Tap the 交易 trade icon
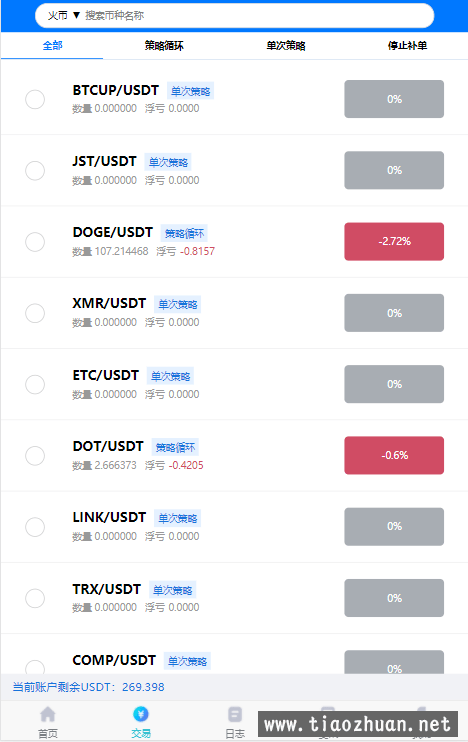The image size is (468, 742). click(x=141, y=714)
